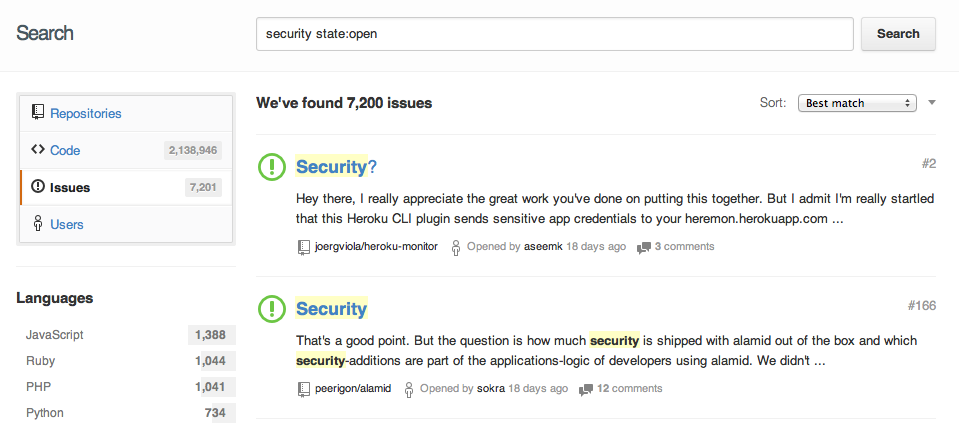Filter results by JavaScript language
The height and width of the screenshot is (427, 959).
click(x=54, y=335)
